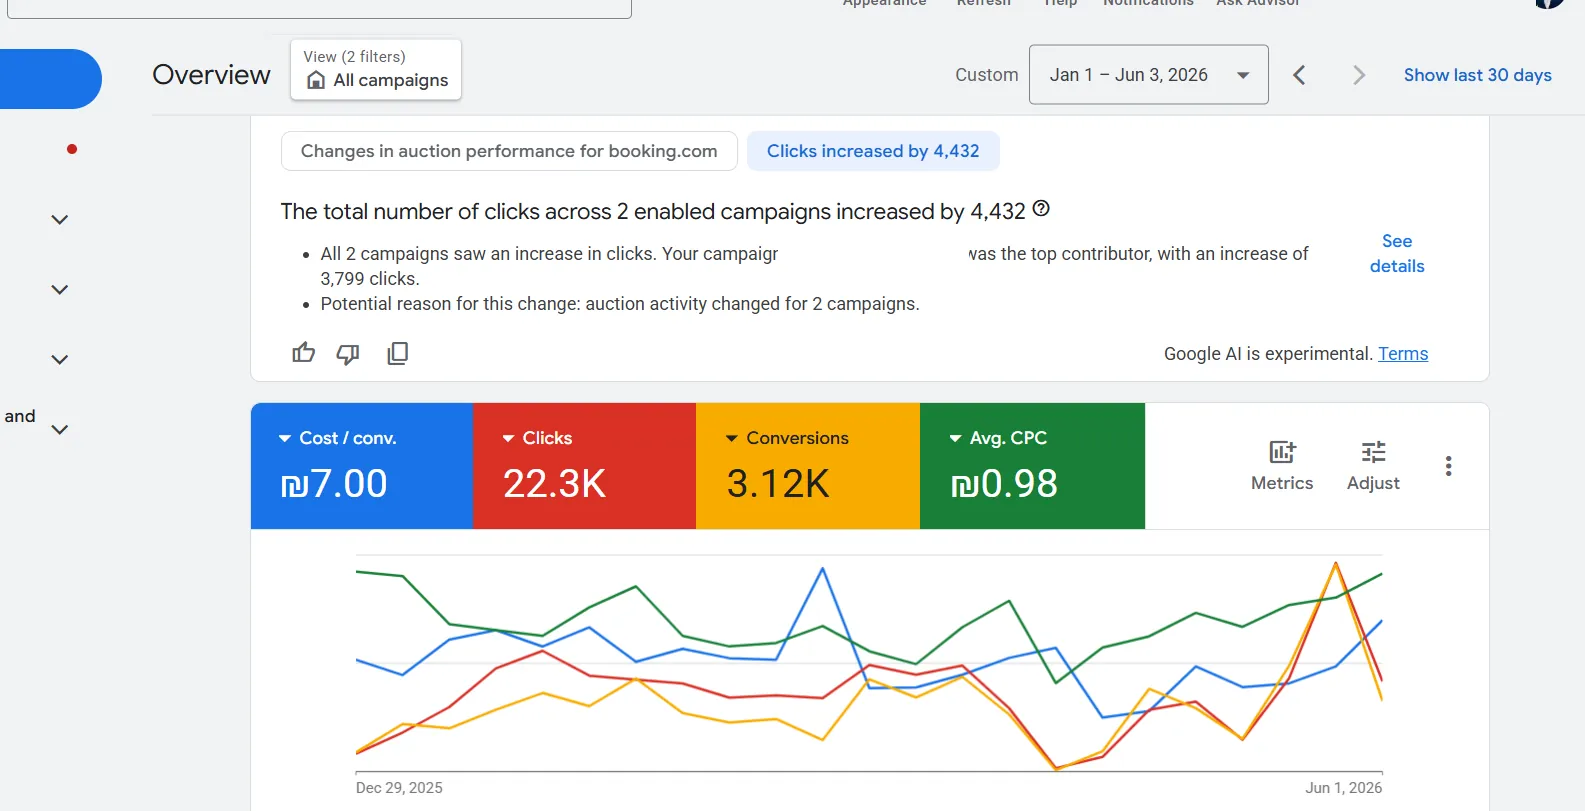Click the ₪0.98 average CPC value
The height and width of the screenshot is (811, 1585).
(1004, 484)
